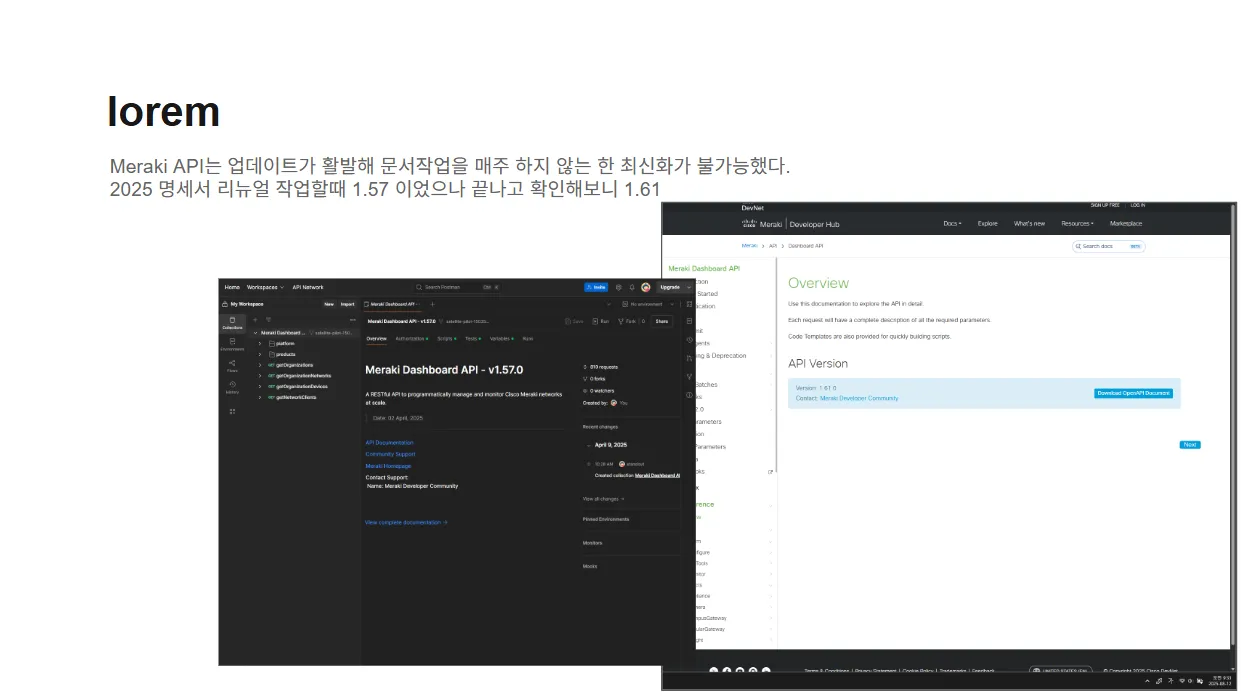Open the configure-sidebar grid icon in Postman
The height and width of the screenshot is (699, 1253).
(232, 411)
